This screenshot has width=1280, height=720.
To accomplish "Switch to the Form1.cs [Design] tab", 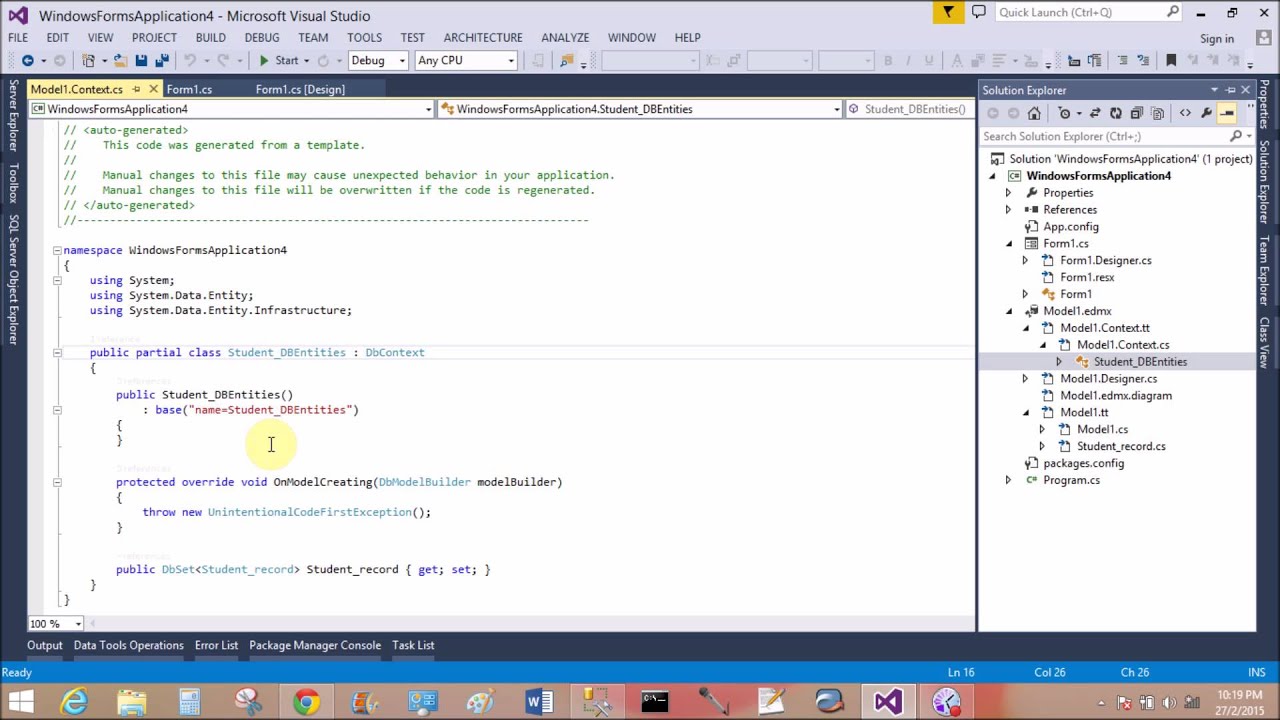I will point(300,89).
